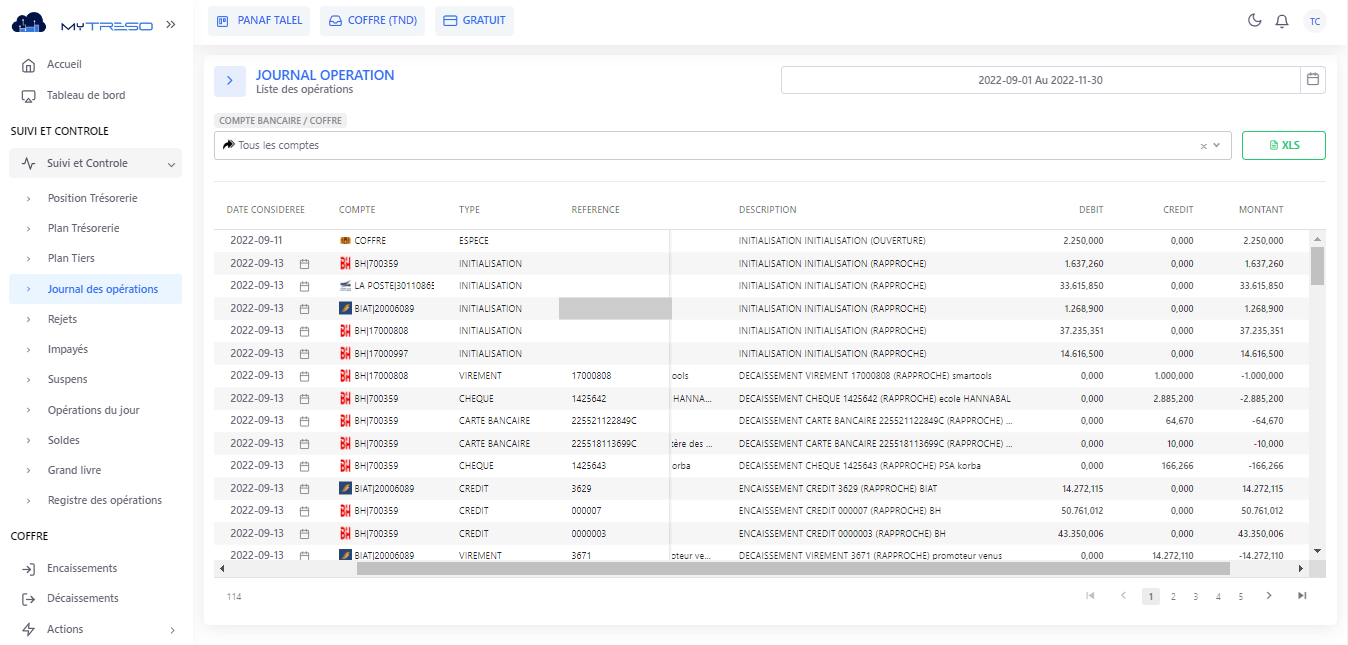1348x645 pixels.
Task: Open Rejets page
Action: pyautogui.click(x=62, y=319)
